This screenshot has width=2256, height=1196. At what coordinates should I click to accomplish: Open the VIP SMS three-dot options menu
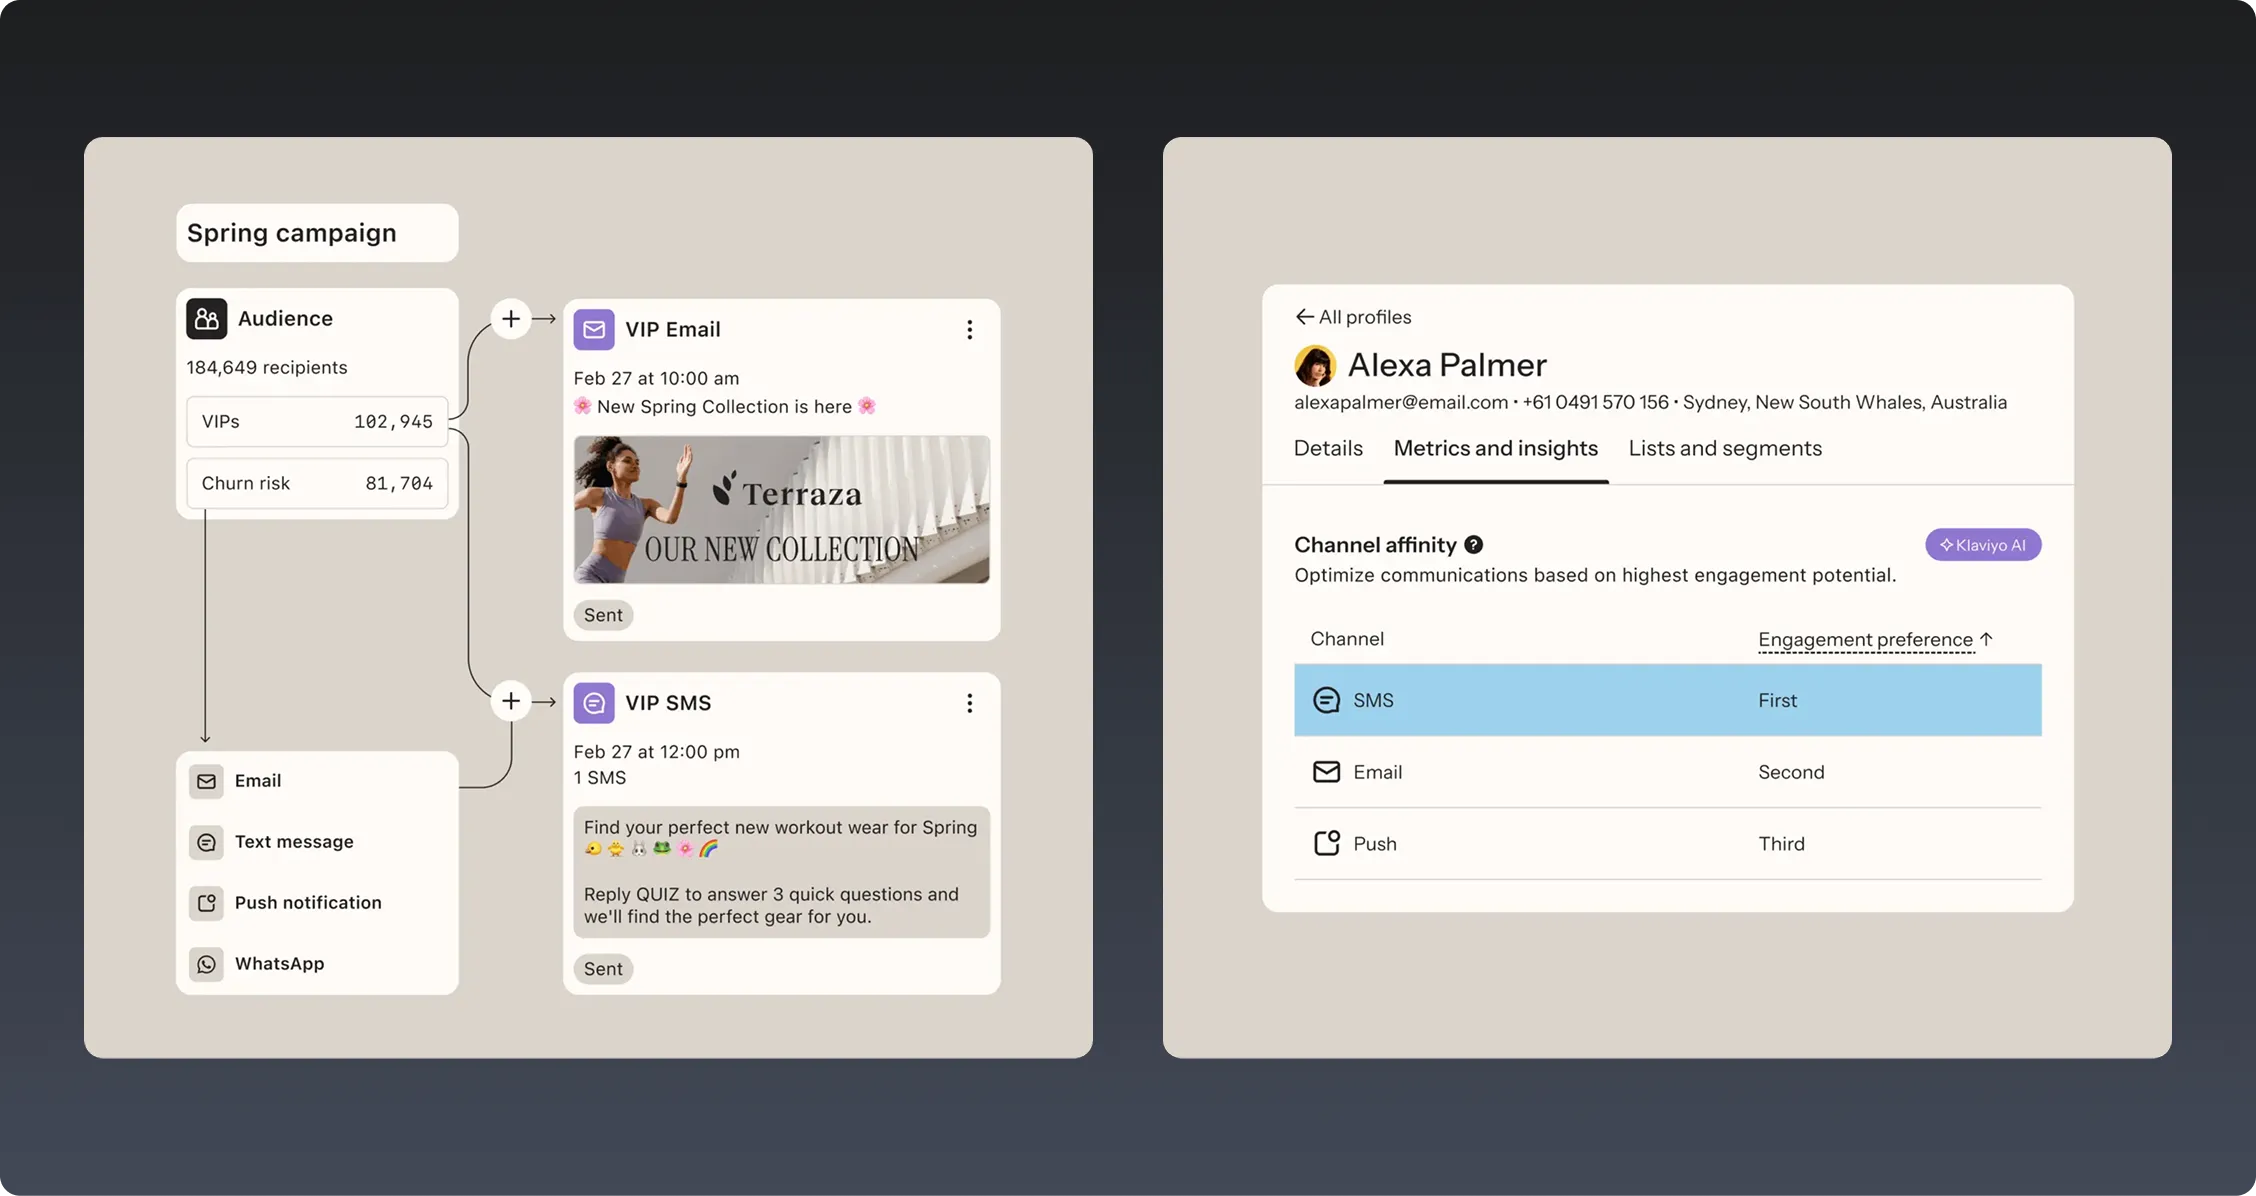[x=969, y=703]
